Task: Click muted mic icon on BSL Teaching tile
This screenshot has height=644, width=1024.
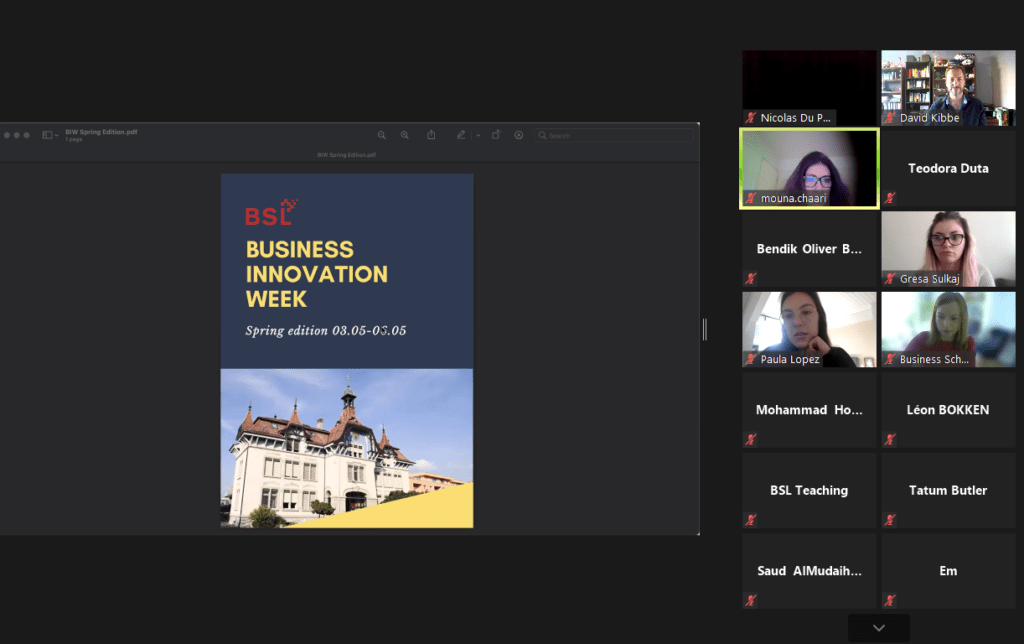Action: [750, 520]
